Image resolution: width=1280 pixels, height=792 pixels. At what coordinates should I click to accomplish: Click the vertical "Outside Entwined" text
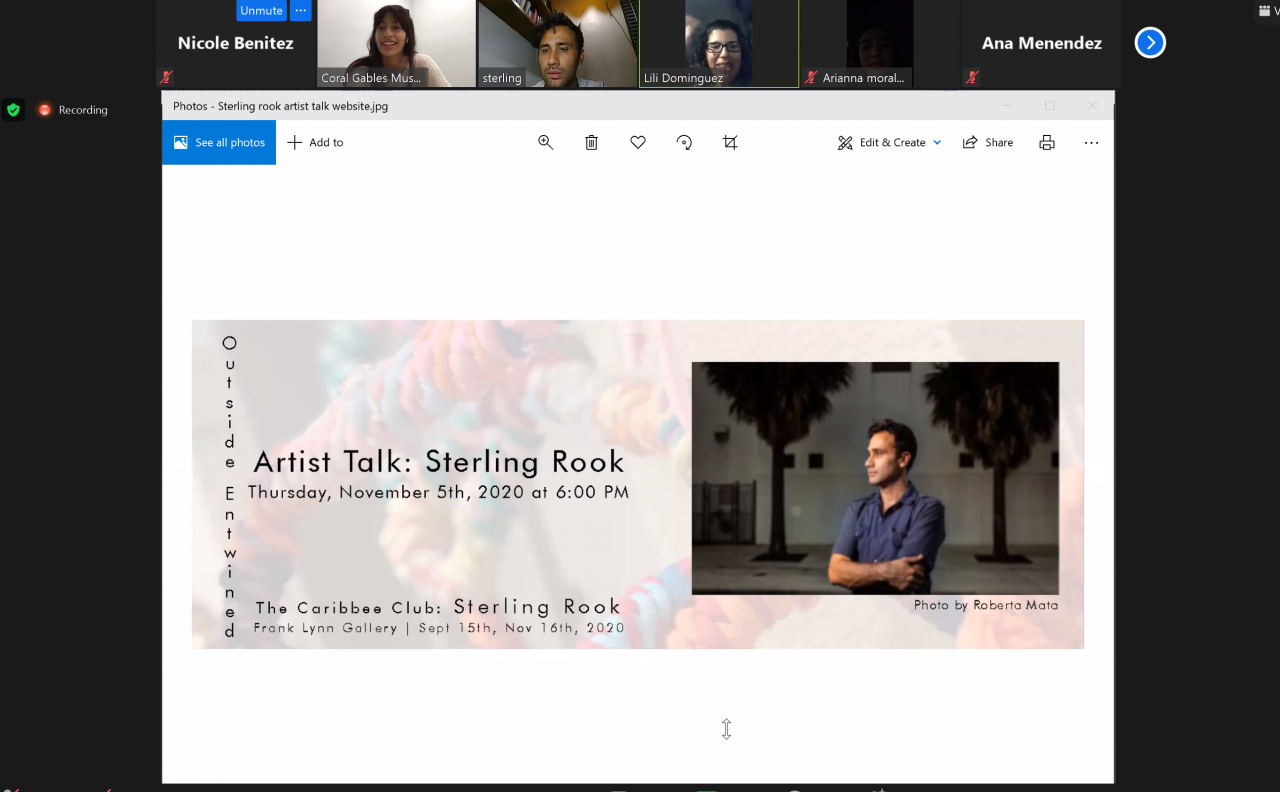(x=230, y=487)
